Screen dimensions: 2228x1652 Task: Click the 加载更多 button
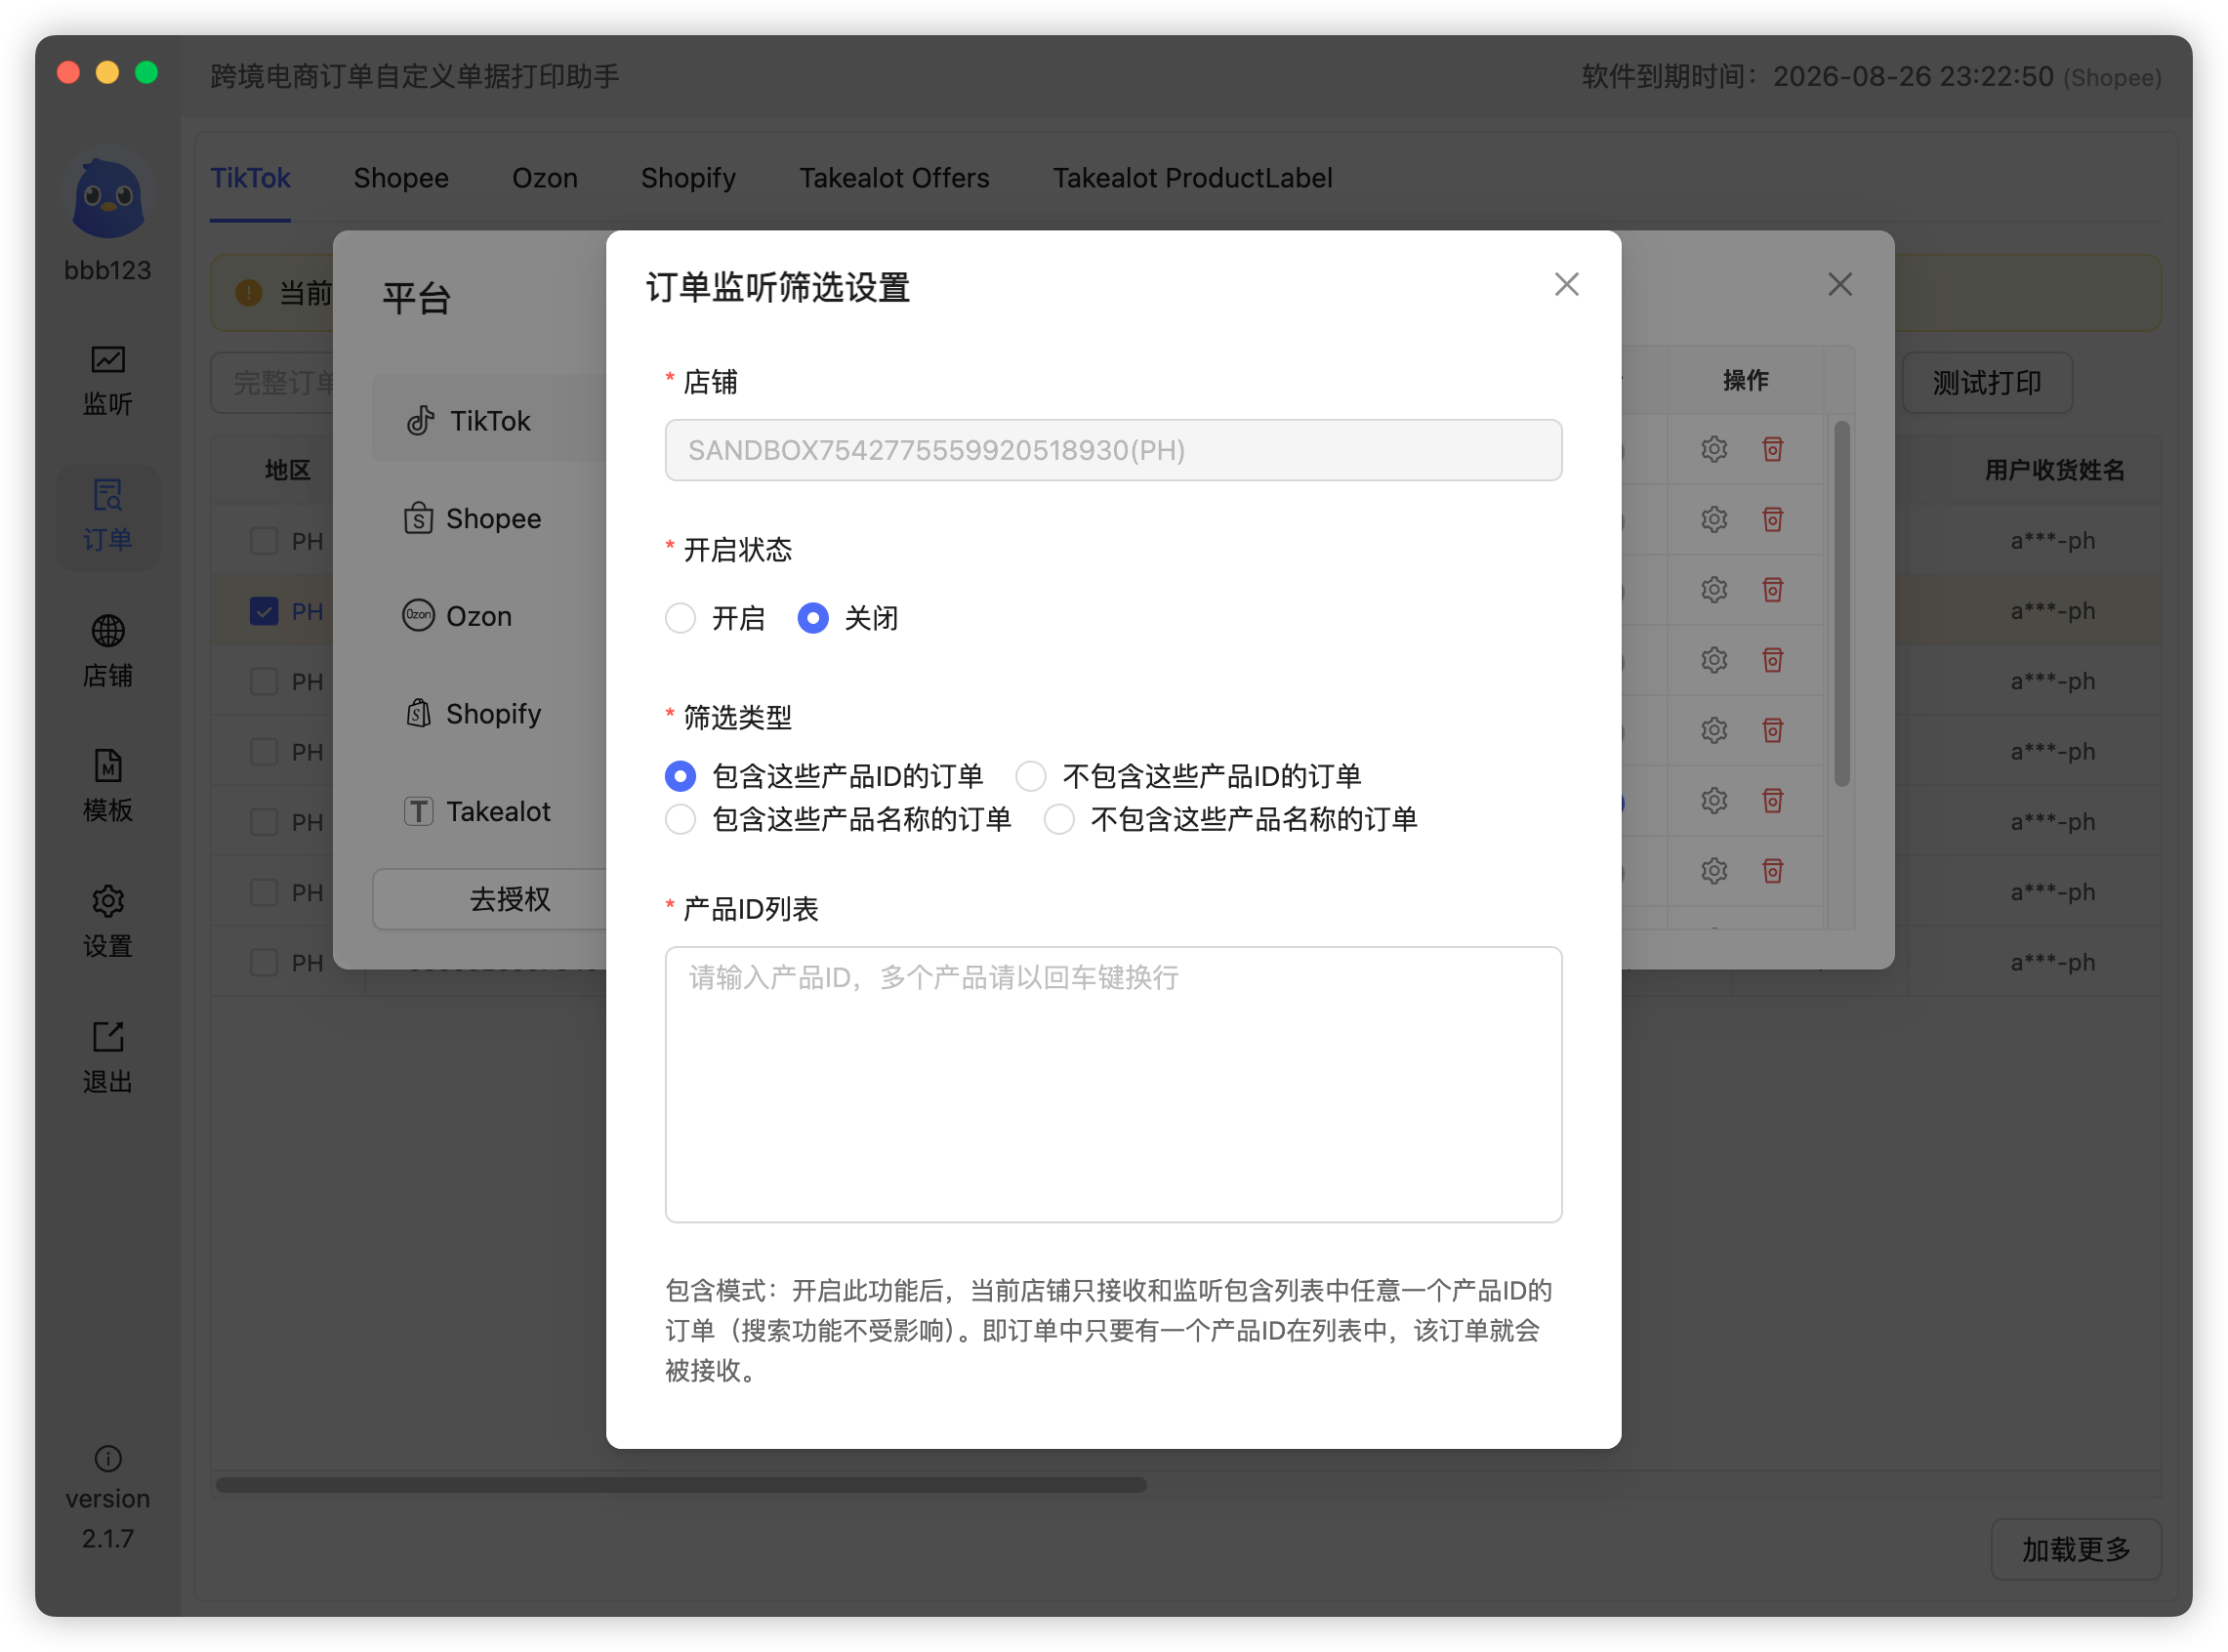coord(2075,1549)
